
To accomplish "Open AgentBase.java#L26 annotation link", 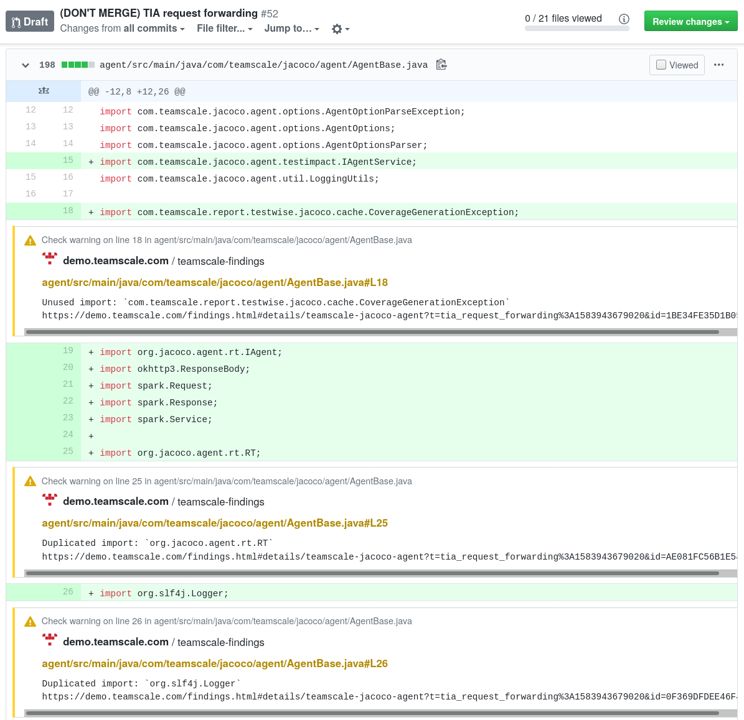I will pos(214,664).
